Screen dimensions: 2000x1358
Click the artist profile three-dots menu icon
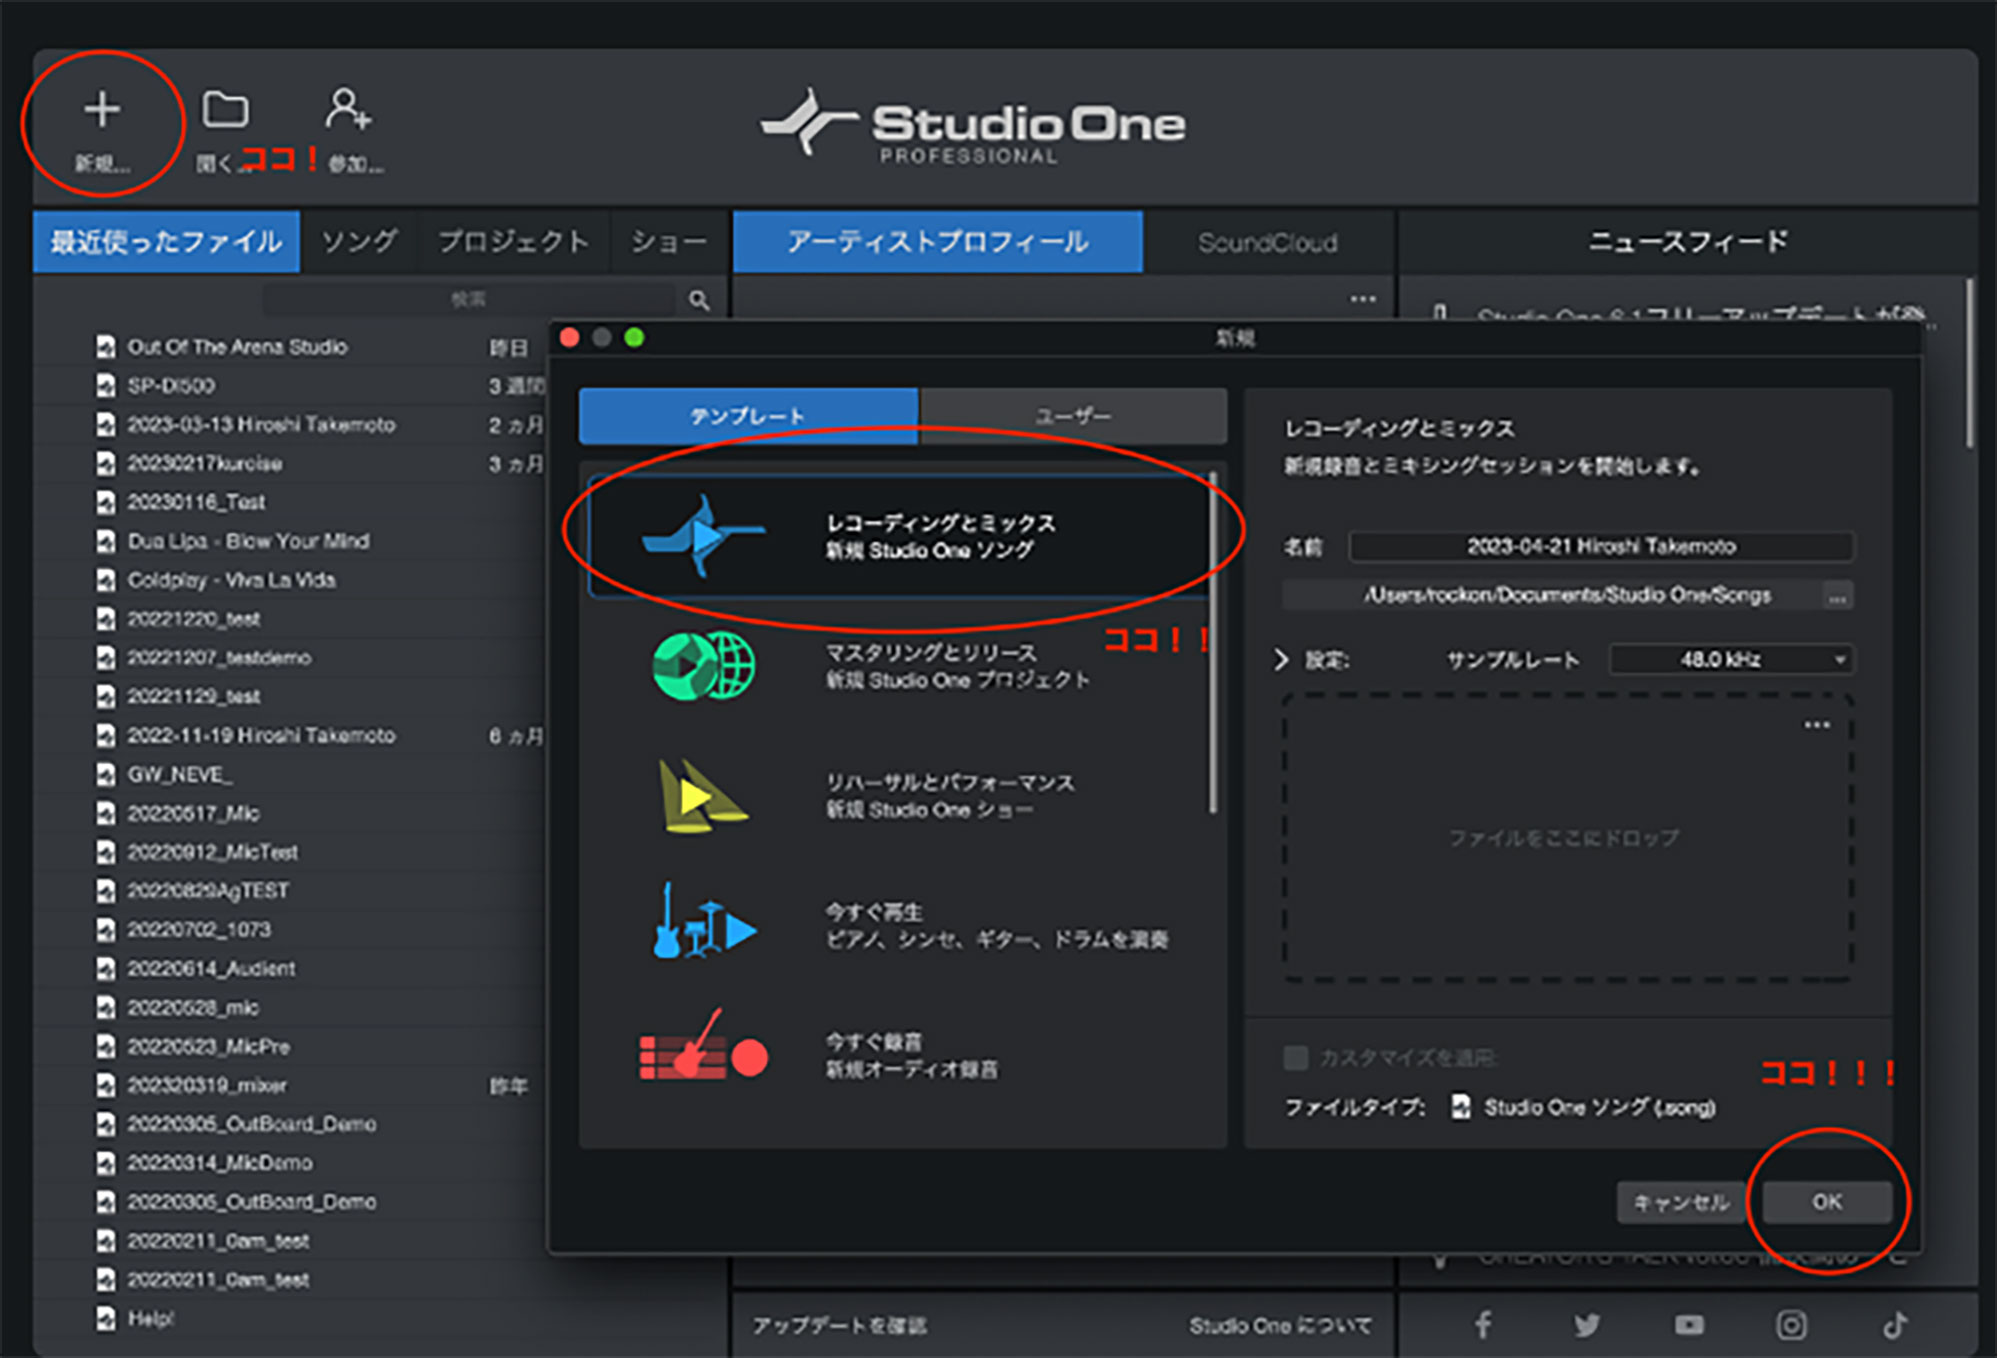(1363, 299)
